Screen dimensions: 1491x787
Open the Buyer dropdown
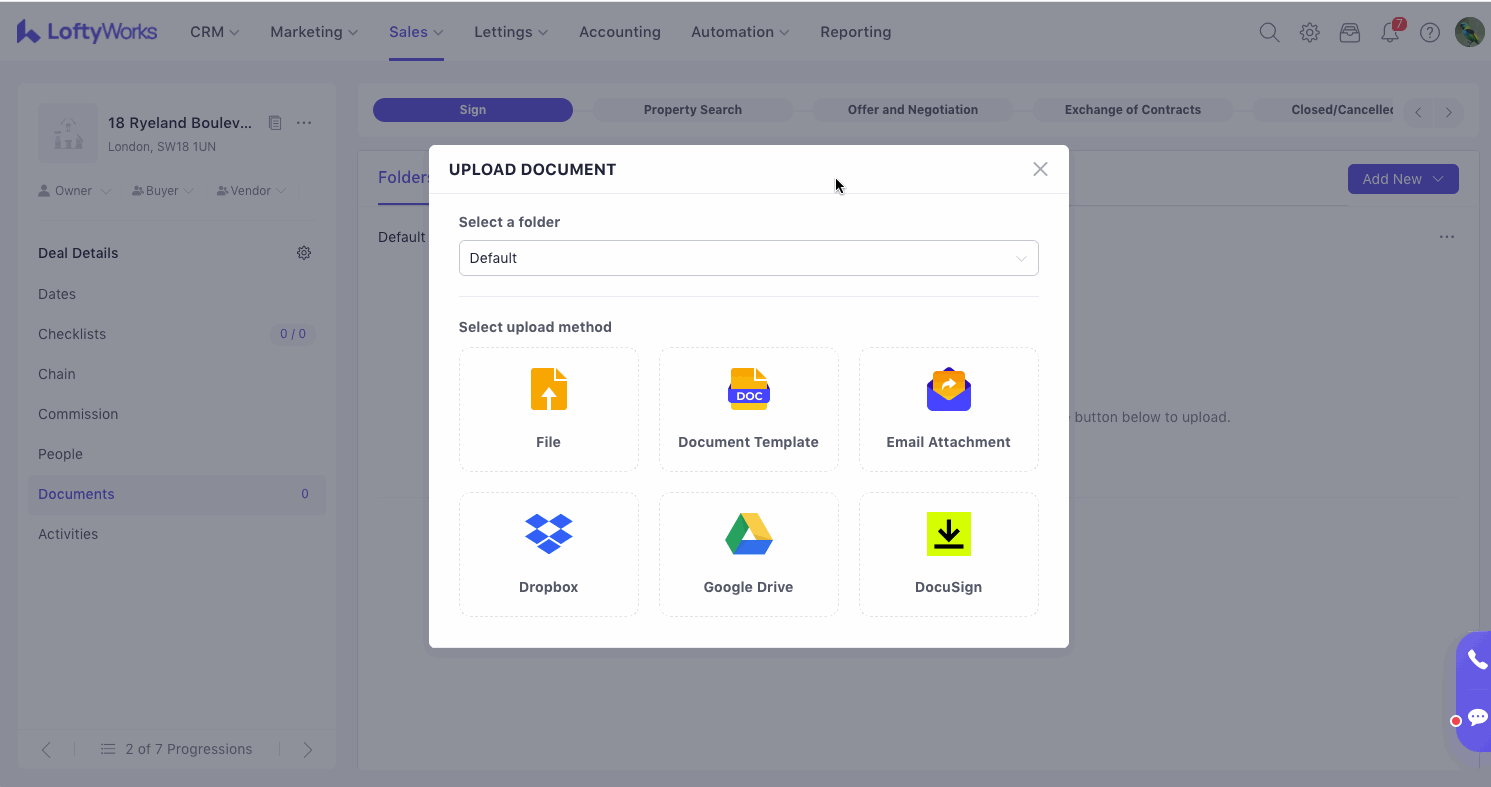[x=161, y=191]
